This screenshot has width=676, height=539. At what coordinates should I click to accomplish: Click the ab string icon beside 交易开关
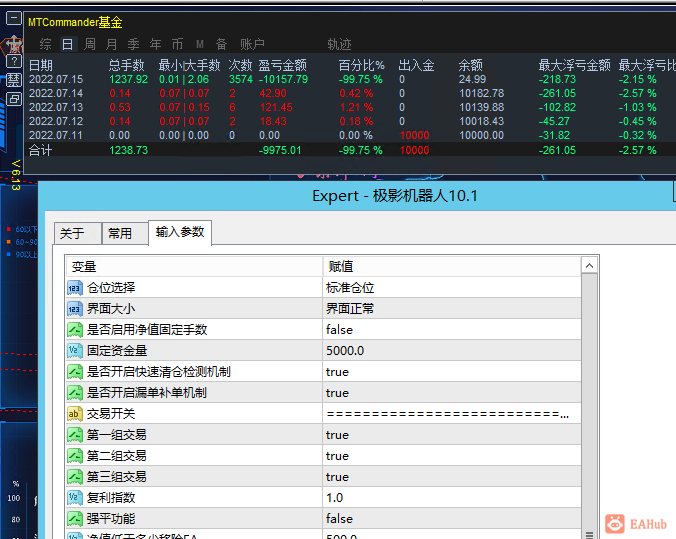pyautogui.click(x=75, y=414)
